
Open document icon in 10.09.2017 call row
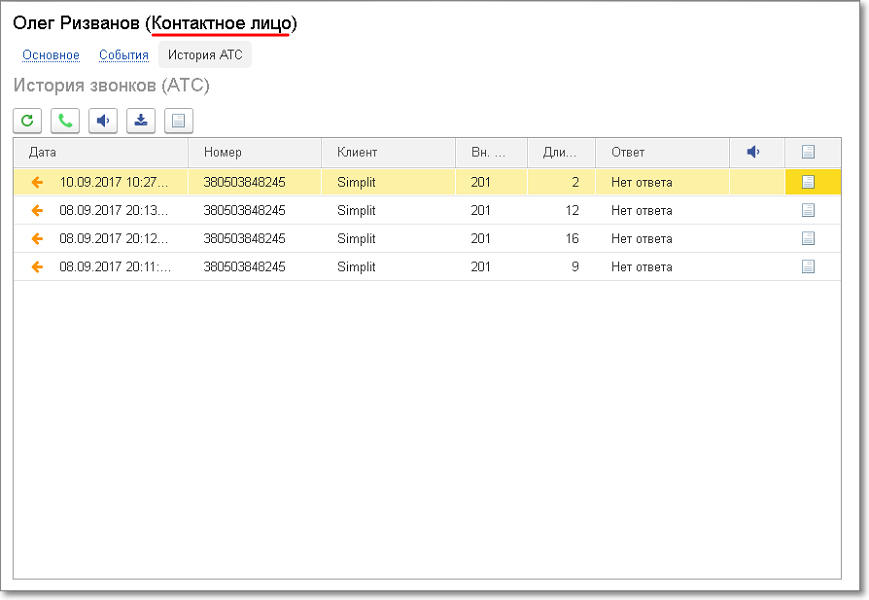808,182
